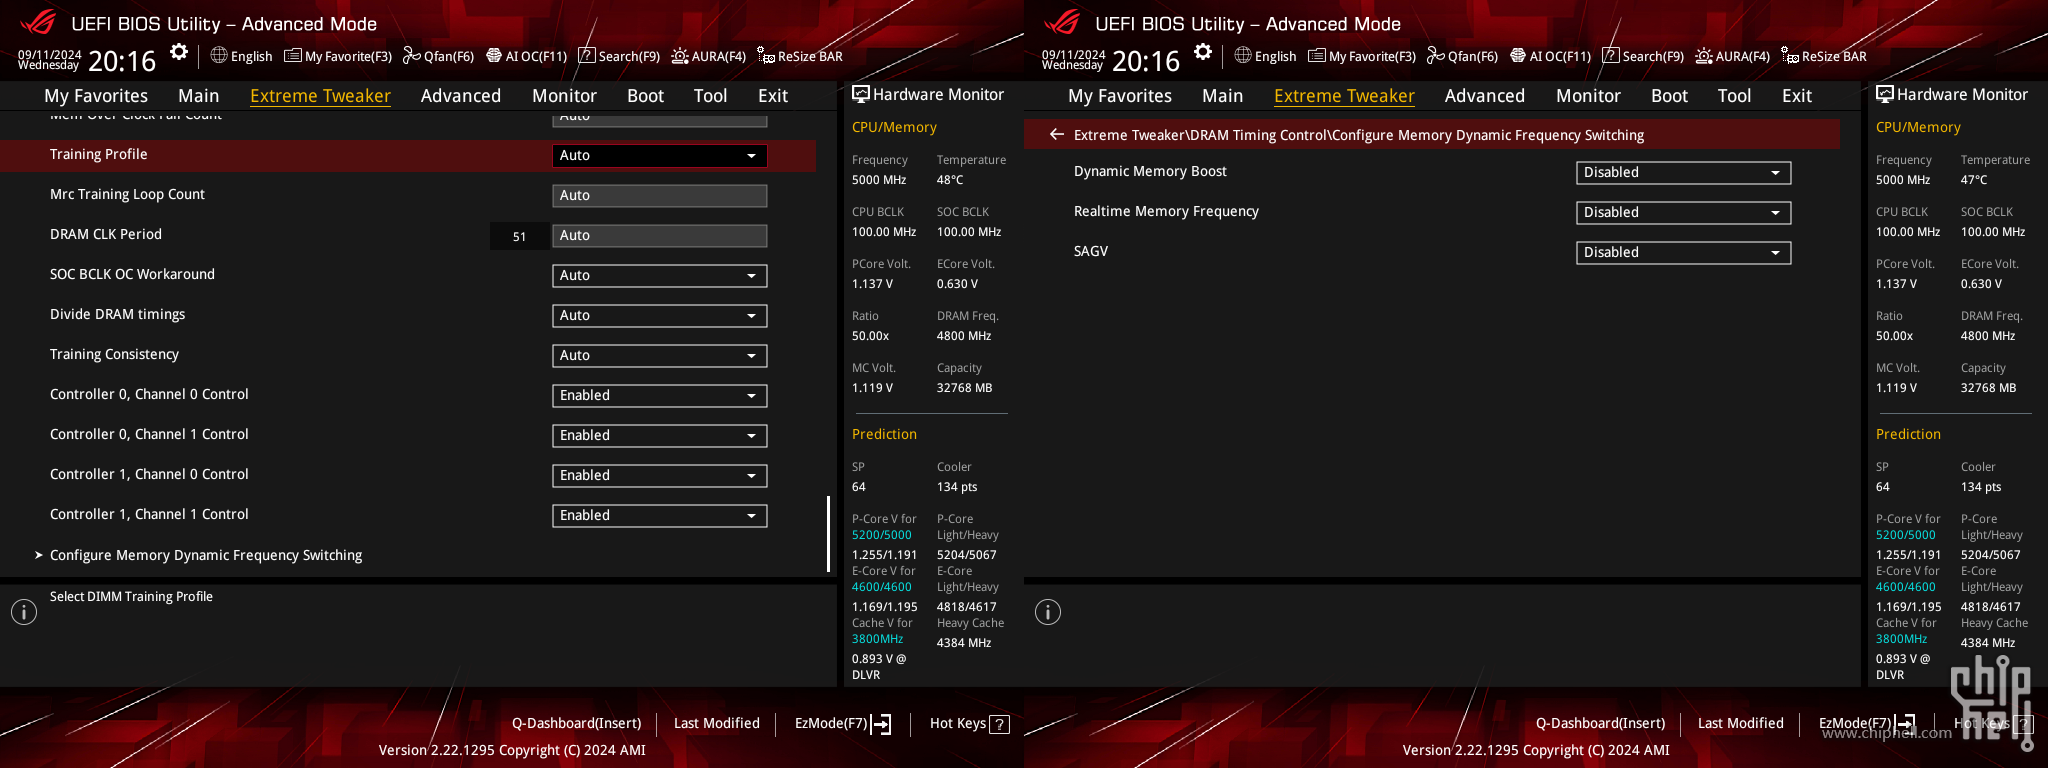
Task: Click the Hardware Monitor icon in the left window
Action: pos(860,94)
